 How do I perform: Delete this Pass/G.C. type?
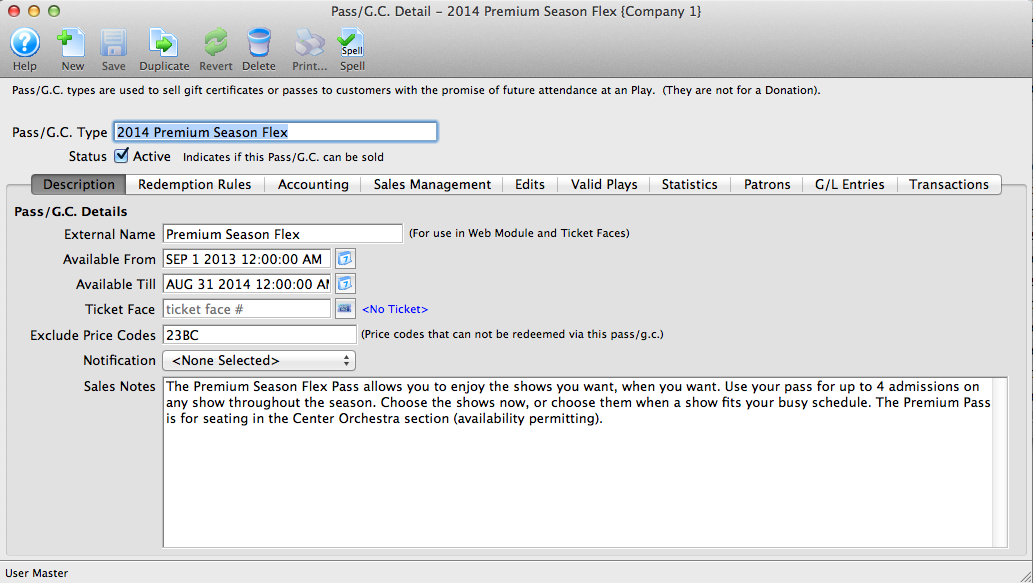259,44
